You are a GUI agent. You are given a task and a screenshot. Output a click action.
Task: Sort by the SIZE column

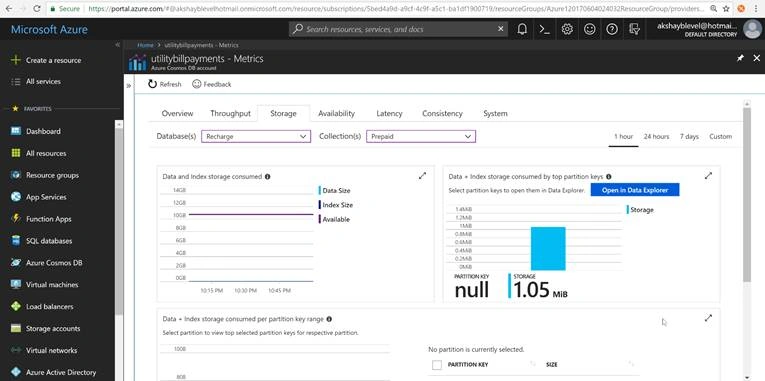point(551,365)
